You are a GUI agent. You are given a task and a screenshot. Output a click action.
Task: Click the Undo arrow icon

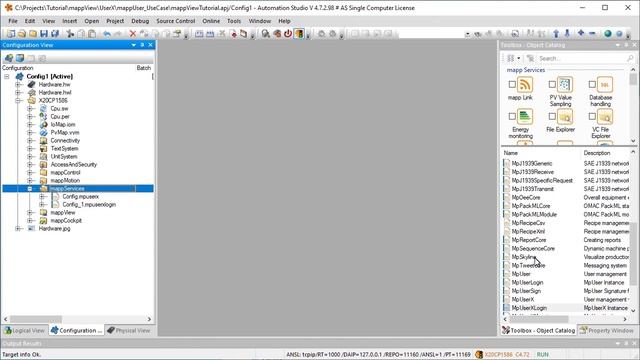pos(107,34)
